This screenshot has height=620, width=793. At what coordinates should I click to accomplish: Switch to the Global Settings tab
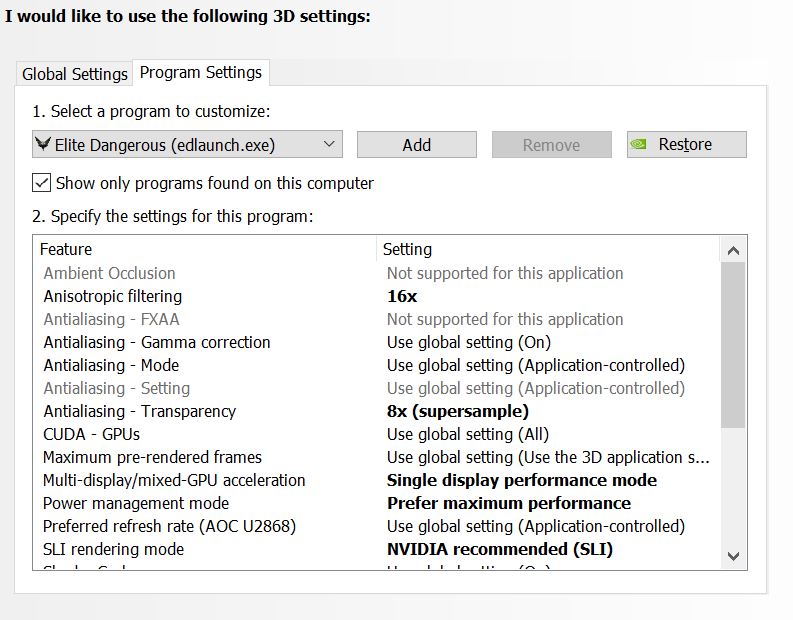click(x=74, y=74)
